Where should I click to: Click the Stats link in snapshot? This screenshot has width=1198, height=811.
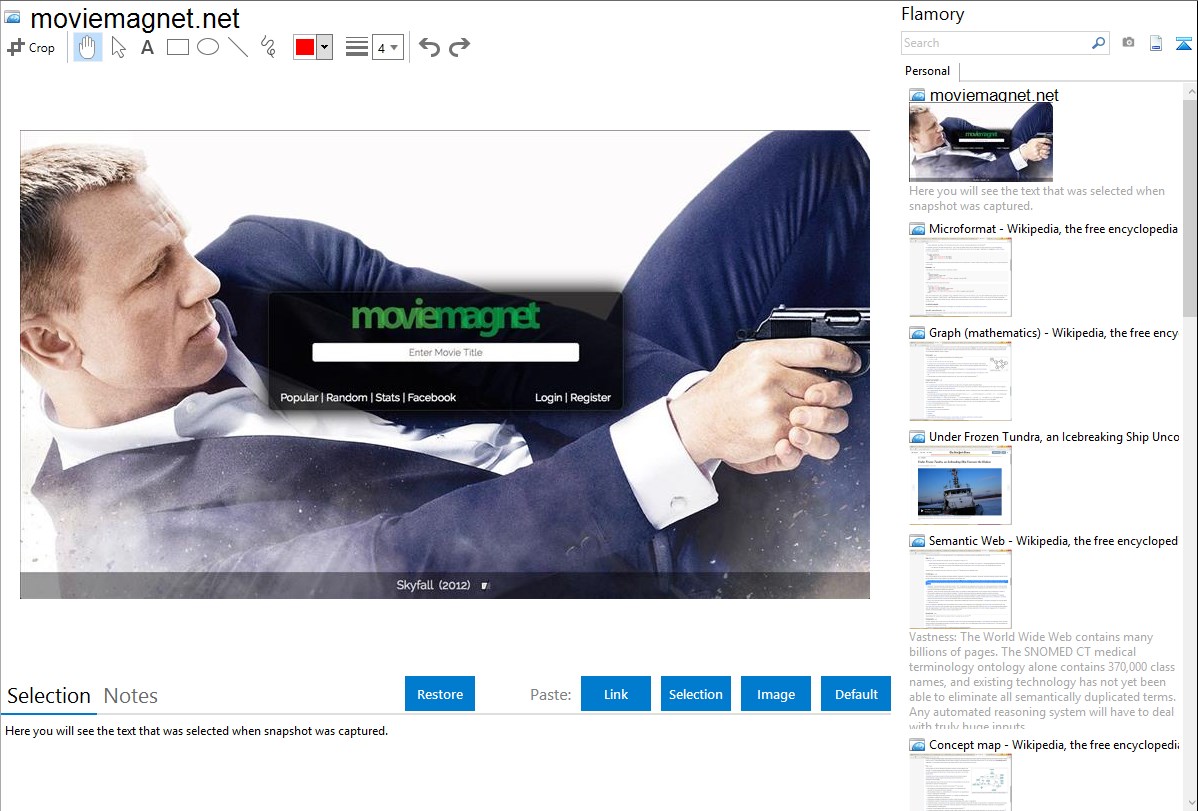pos(387,397)
